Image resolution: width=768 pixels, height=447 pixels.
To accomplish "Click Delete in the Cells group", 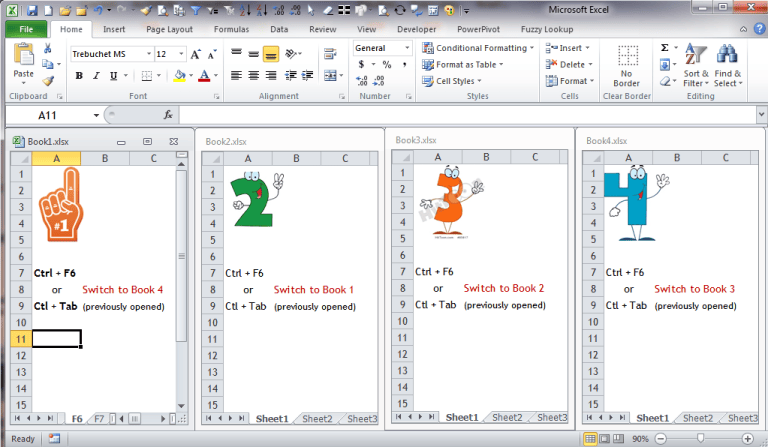I will pos(569,65).
